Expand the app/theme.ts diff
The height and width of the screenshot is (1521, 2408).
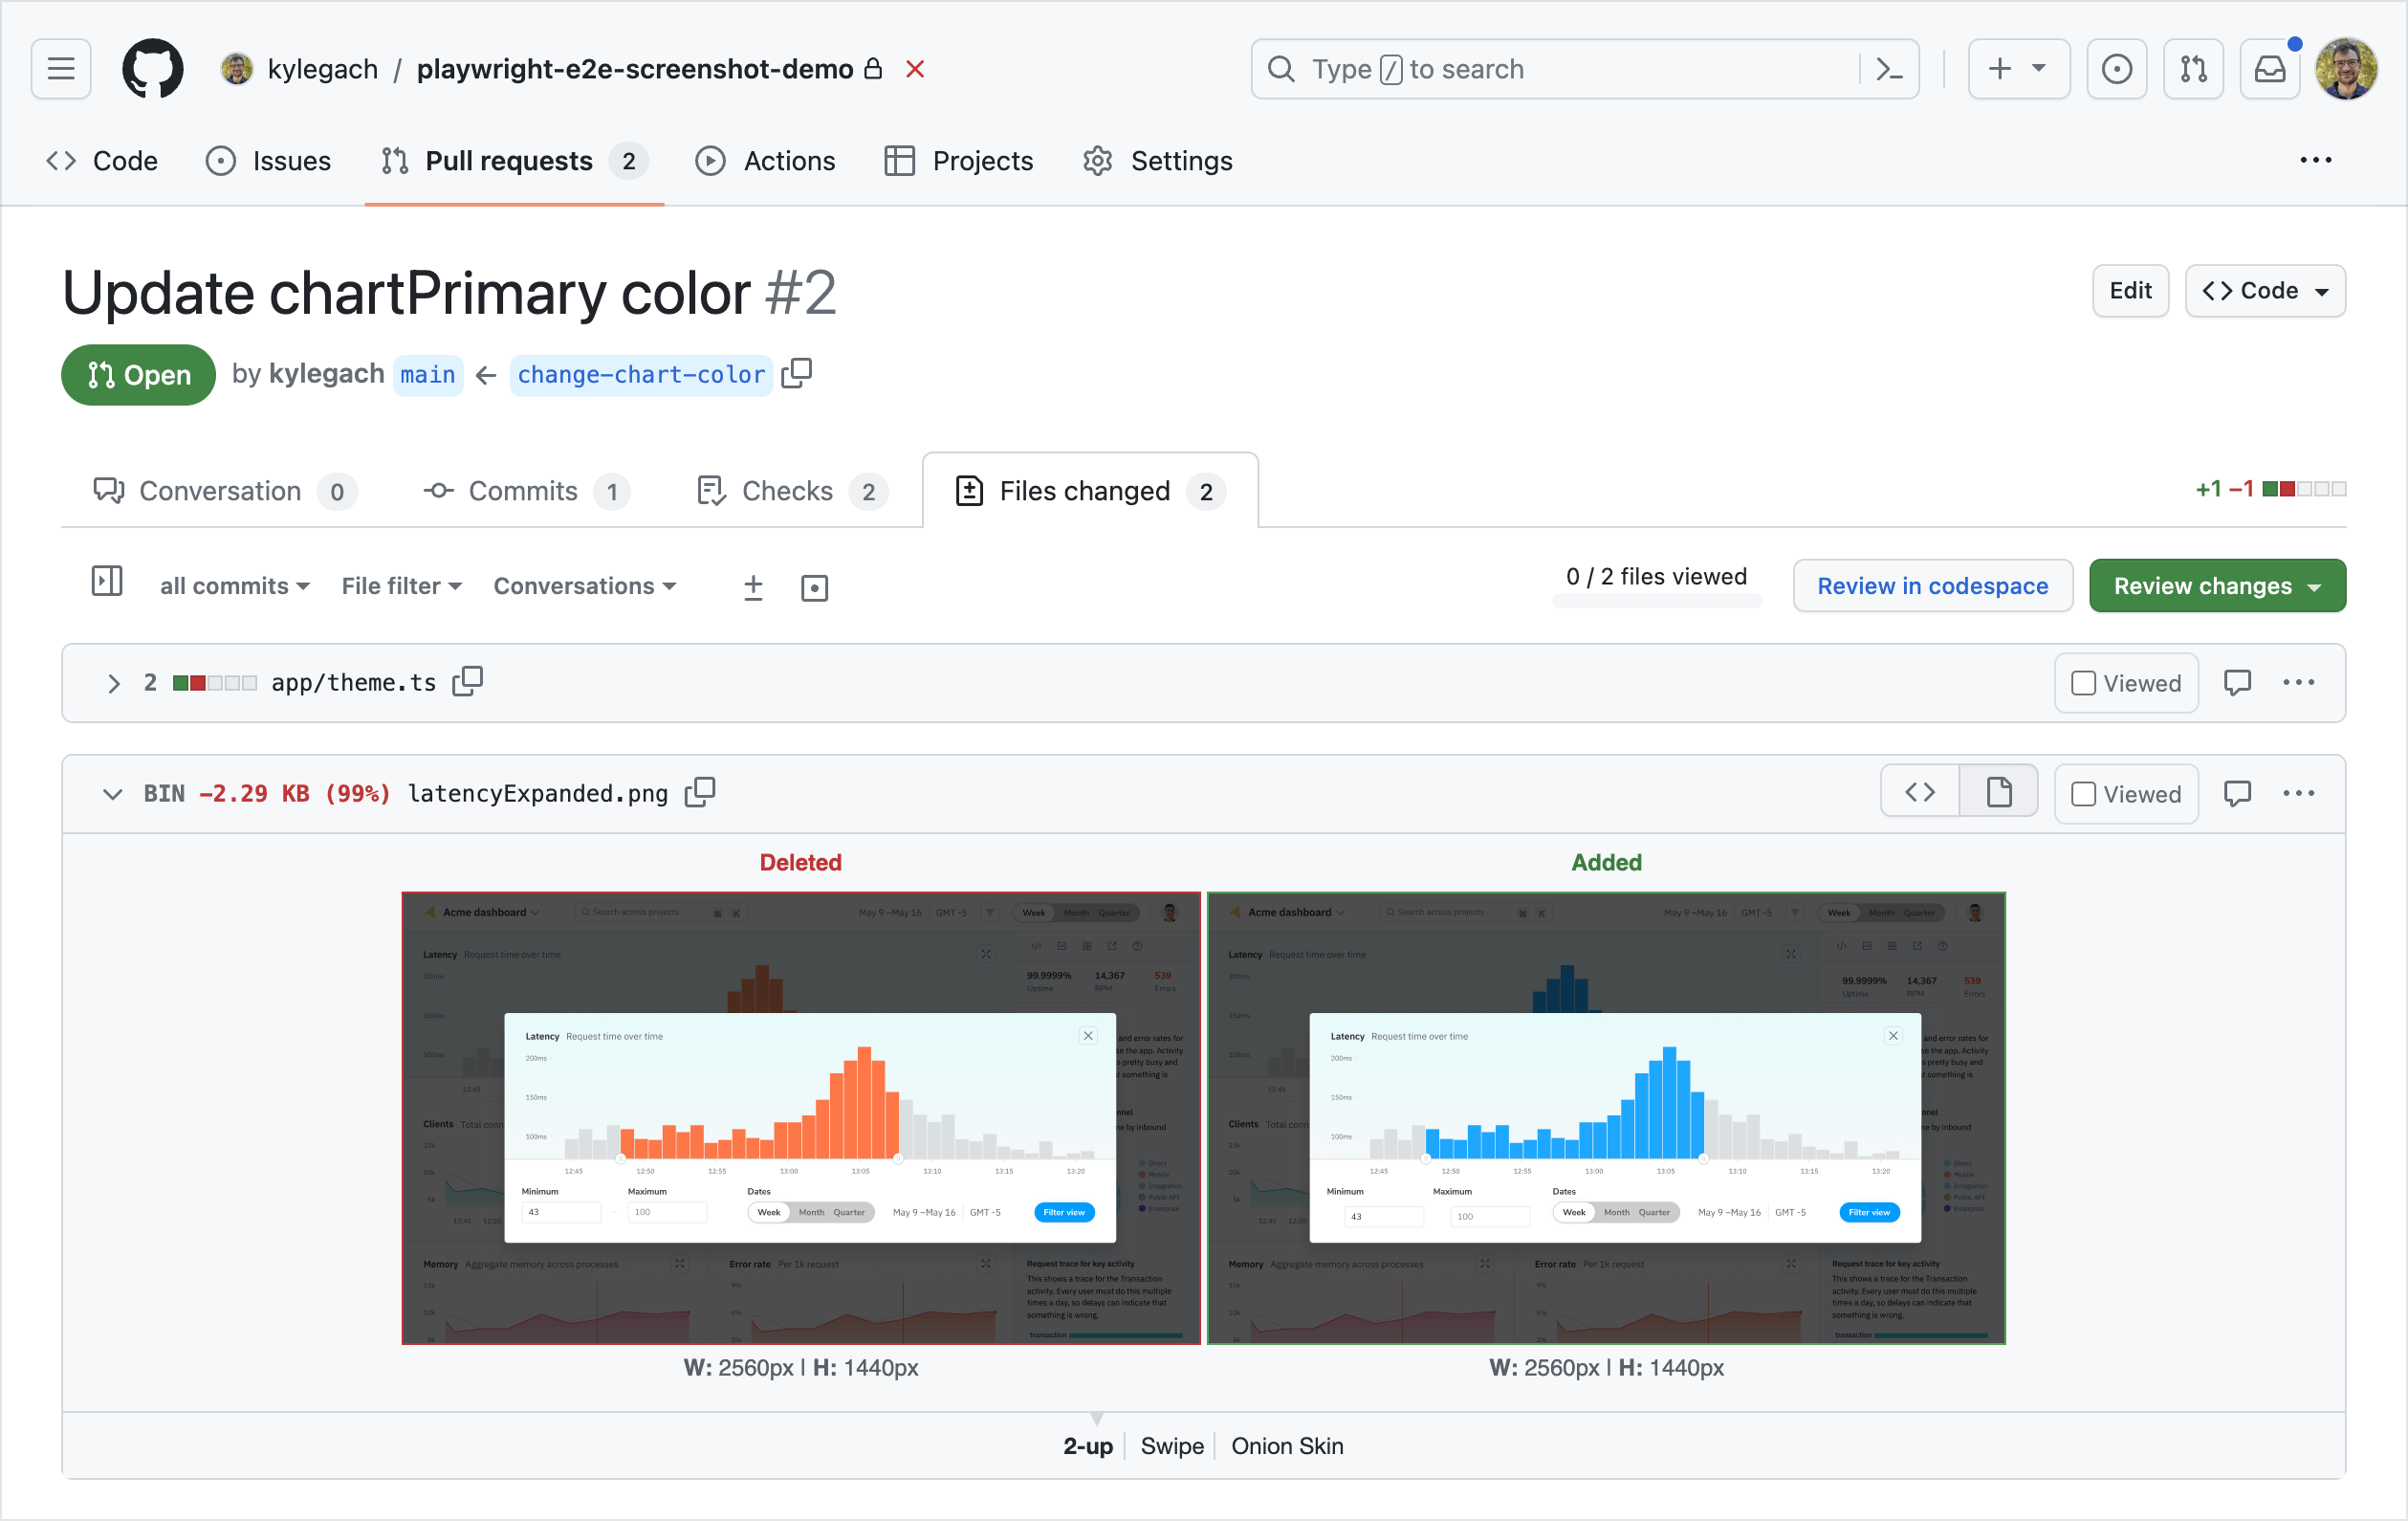(x=113, y=683)
